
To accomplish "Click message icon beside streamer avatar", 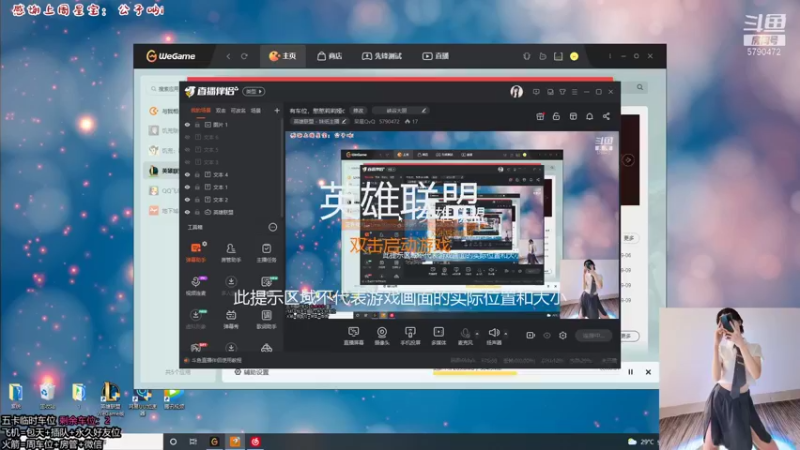I will pyautogui.click(x=536, y=92).
